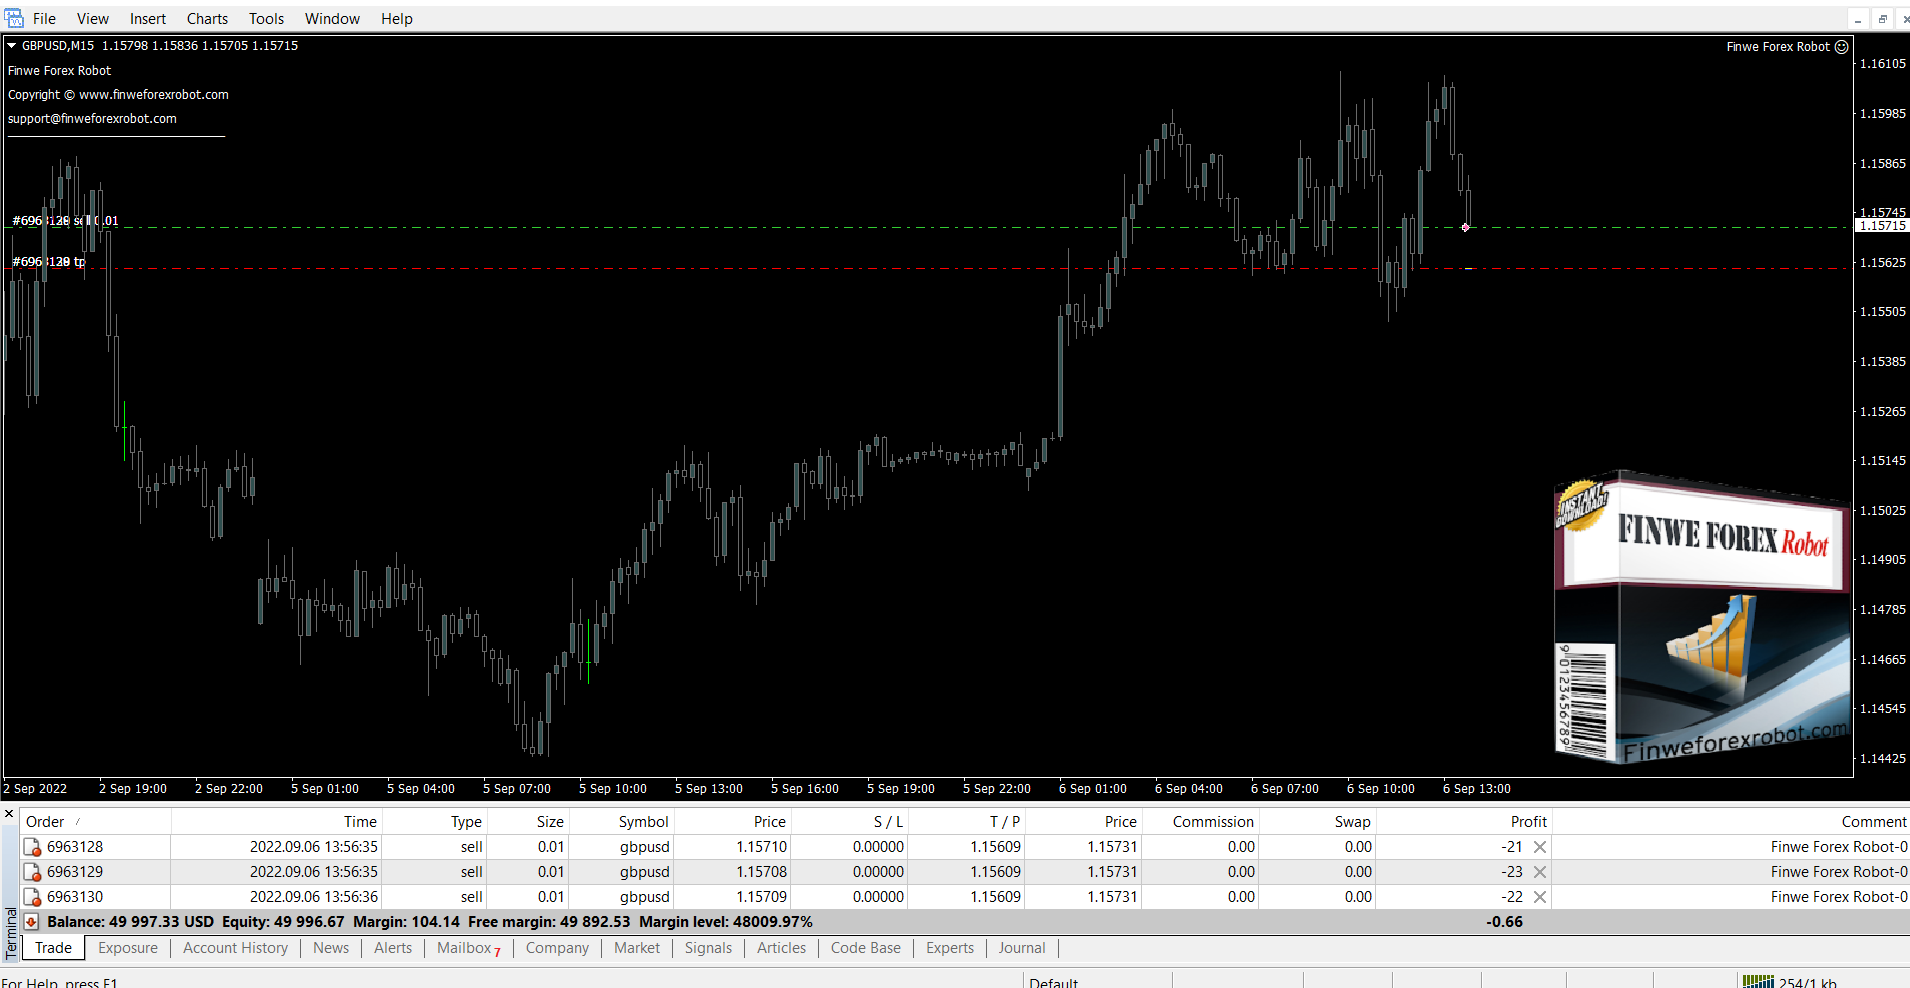Viewport: 1910px width, 988px height.
Task: Click the MetaTrader application icon in menu bar
Action: [x=14, y=18]
